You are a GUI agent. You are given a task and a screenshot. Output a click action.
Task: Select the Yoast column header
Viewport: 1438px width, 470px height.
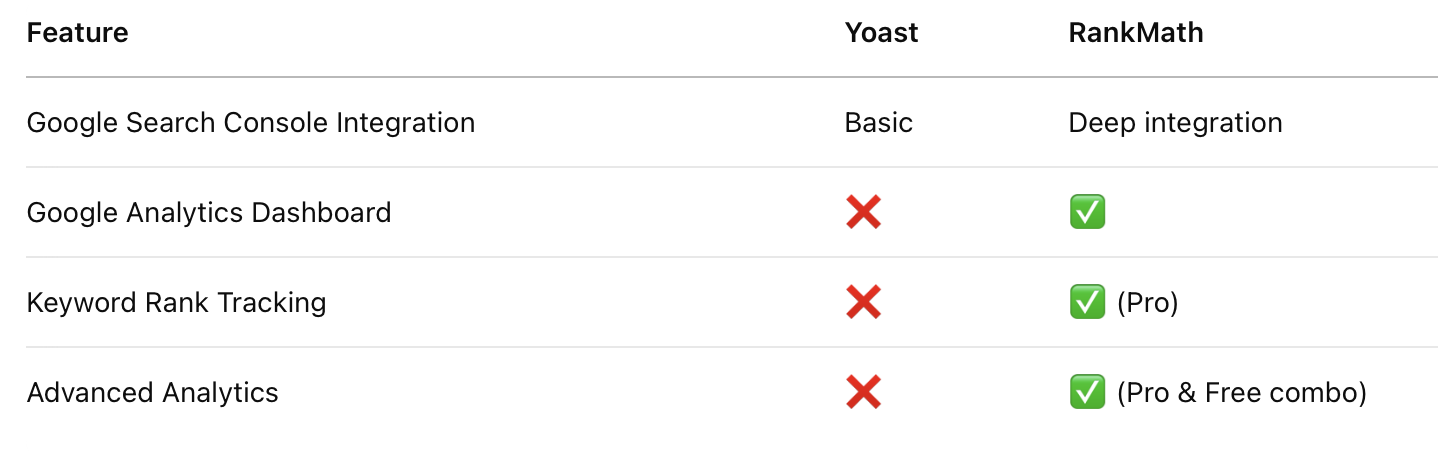[x=882, y=33]
